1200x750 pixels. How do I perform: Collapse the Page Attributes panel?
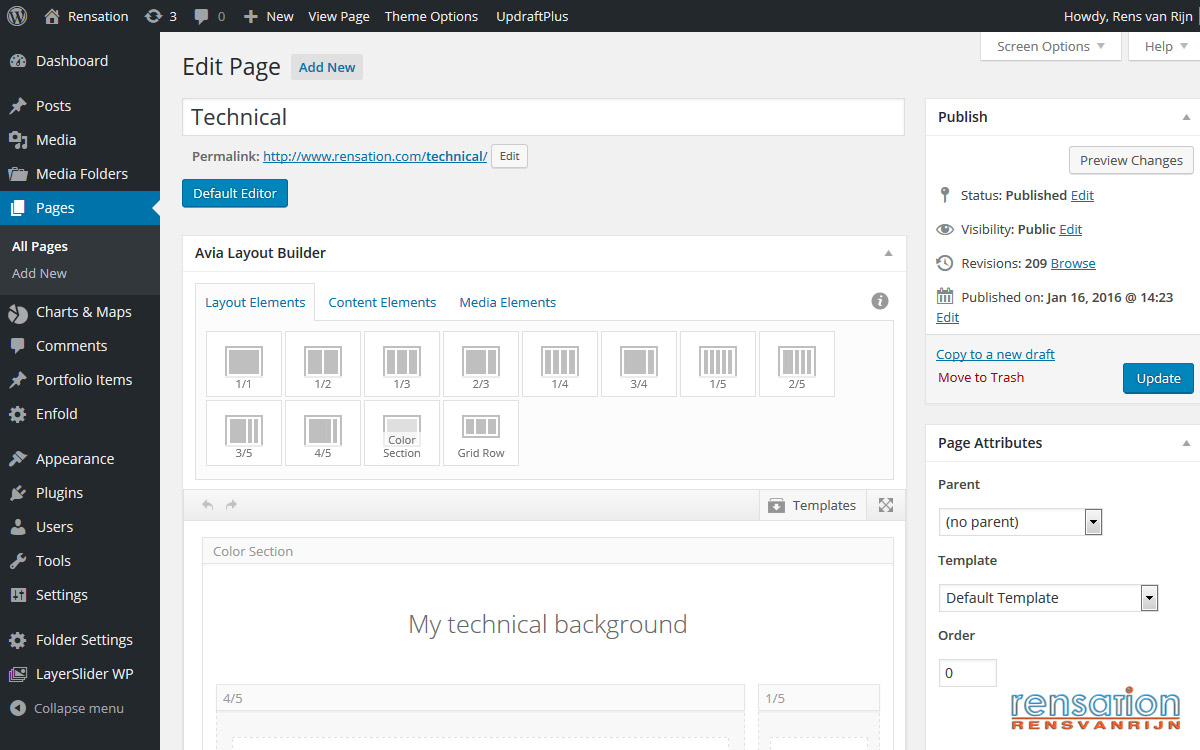click(x=1186, y=443)
